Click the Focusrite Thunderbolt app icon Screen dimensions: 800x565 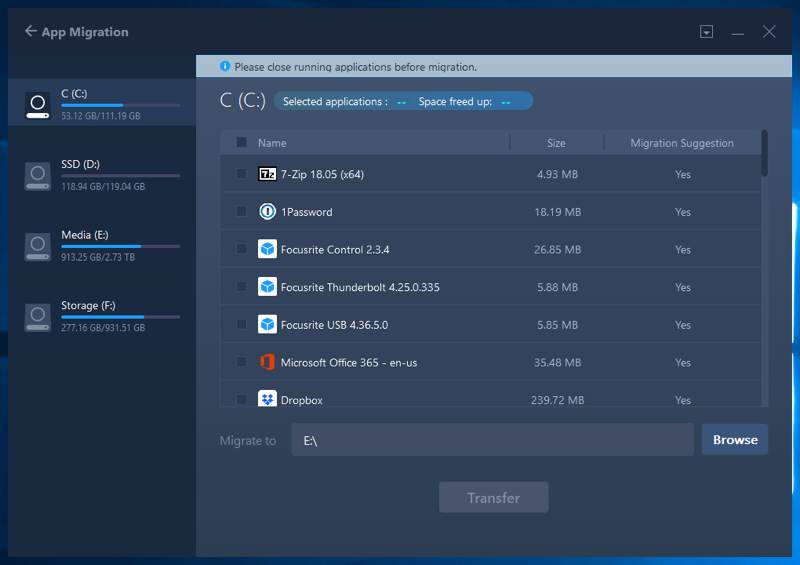click(x=267, y=287)
